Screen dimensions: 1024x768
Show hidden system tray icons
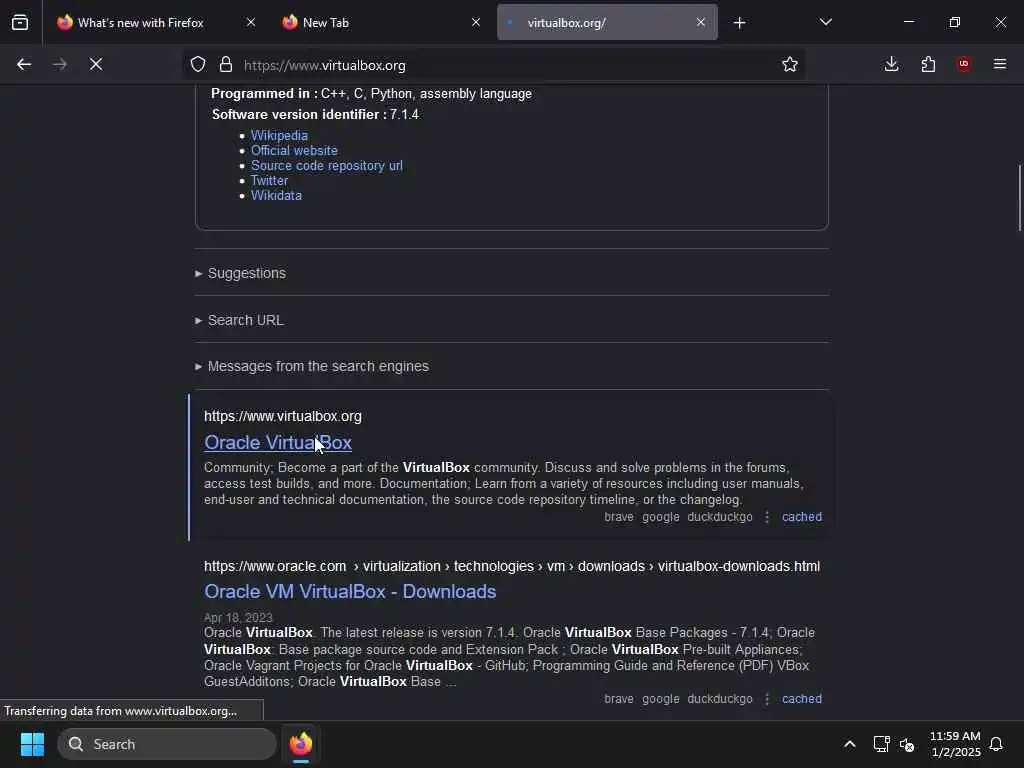pos(850,744)
